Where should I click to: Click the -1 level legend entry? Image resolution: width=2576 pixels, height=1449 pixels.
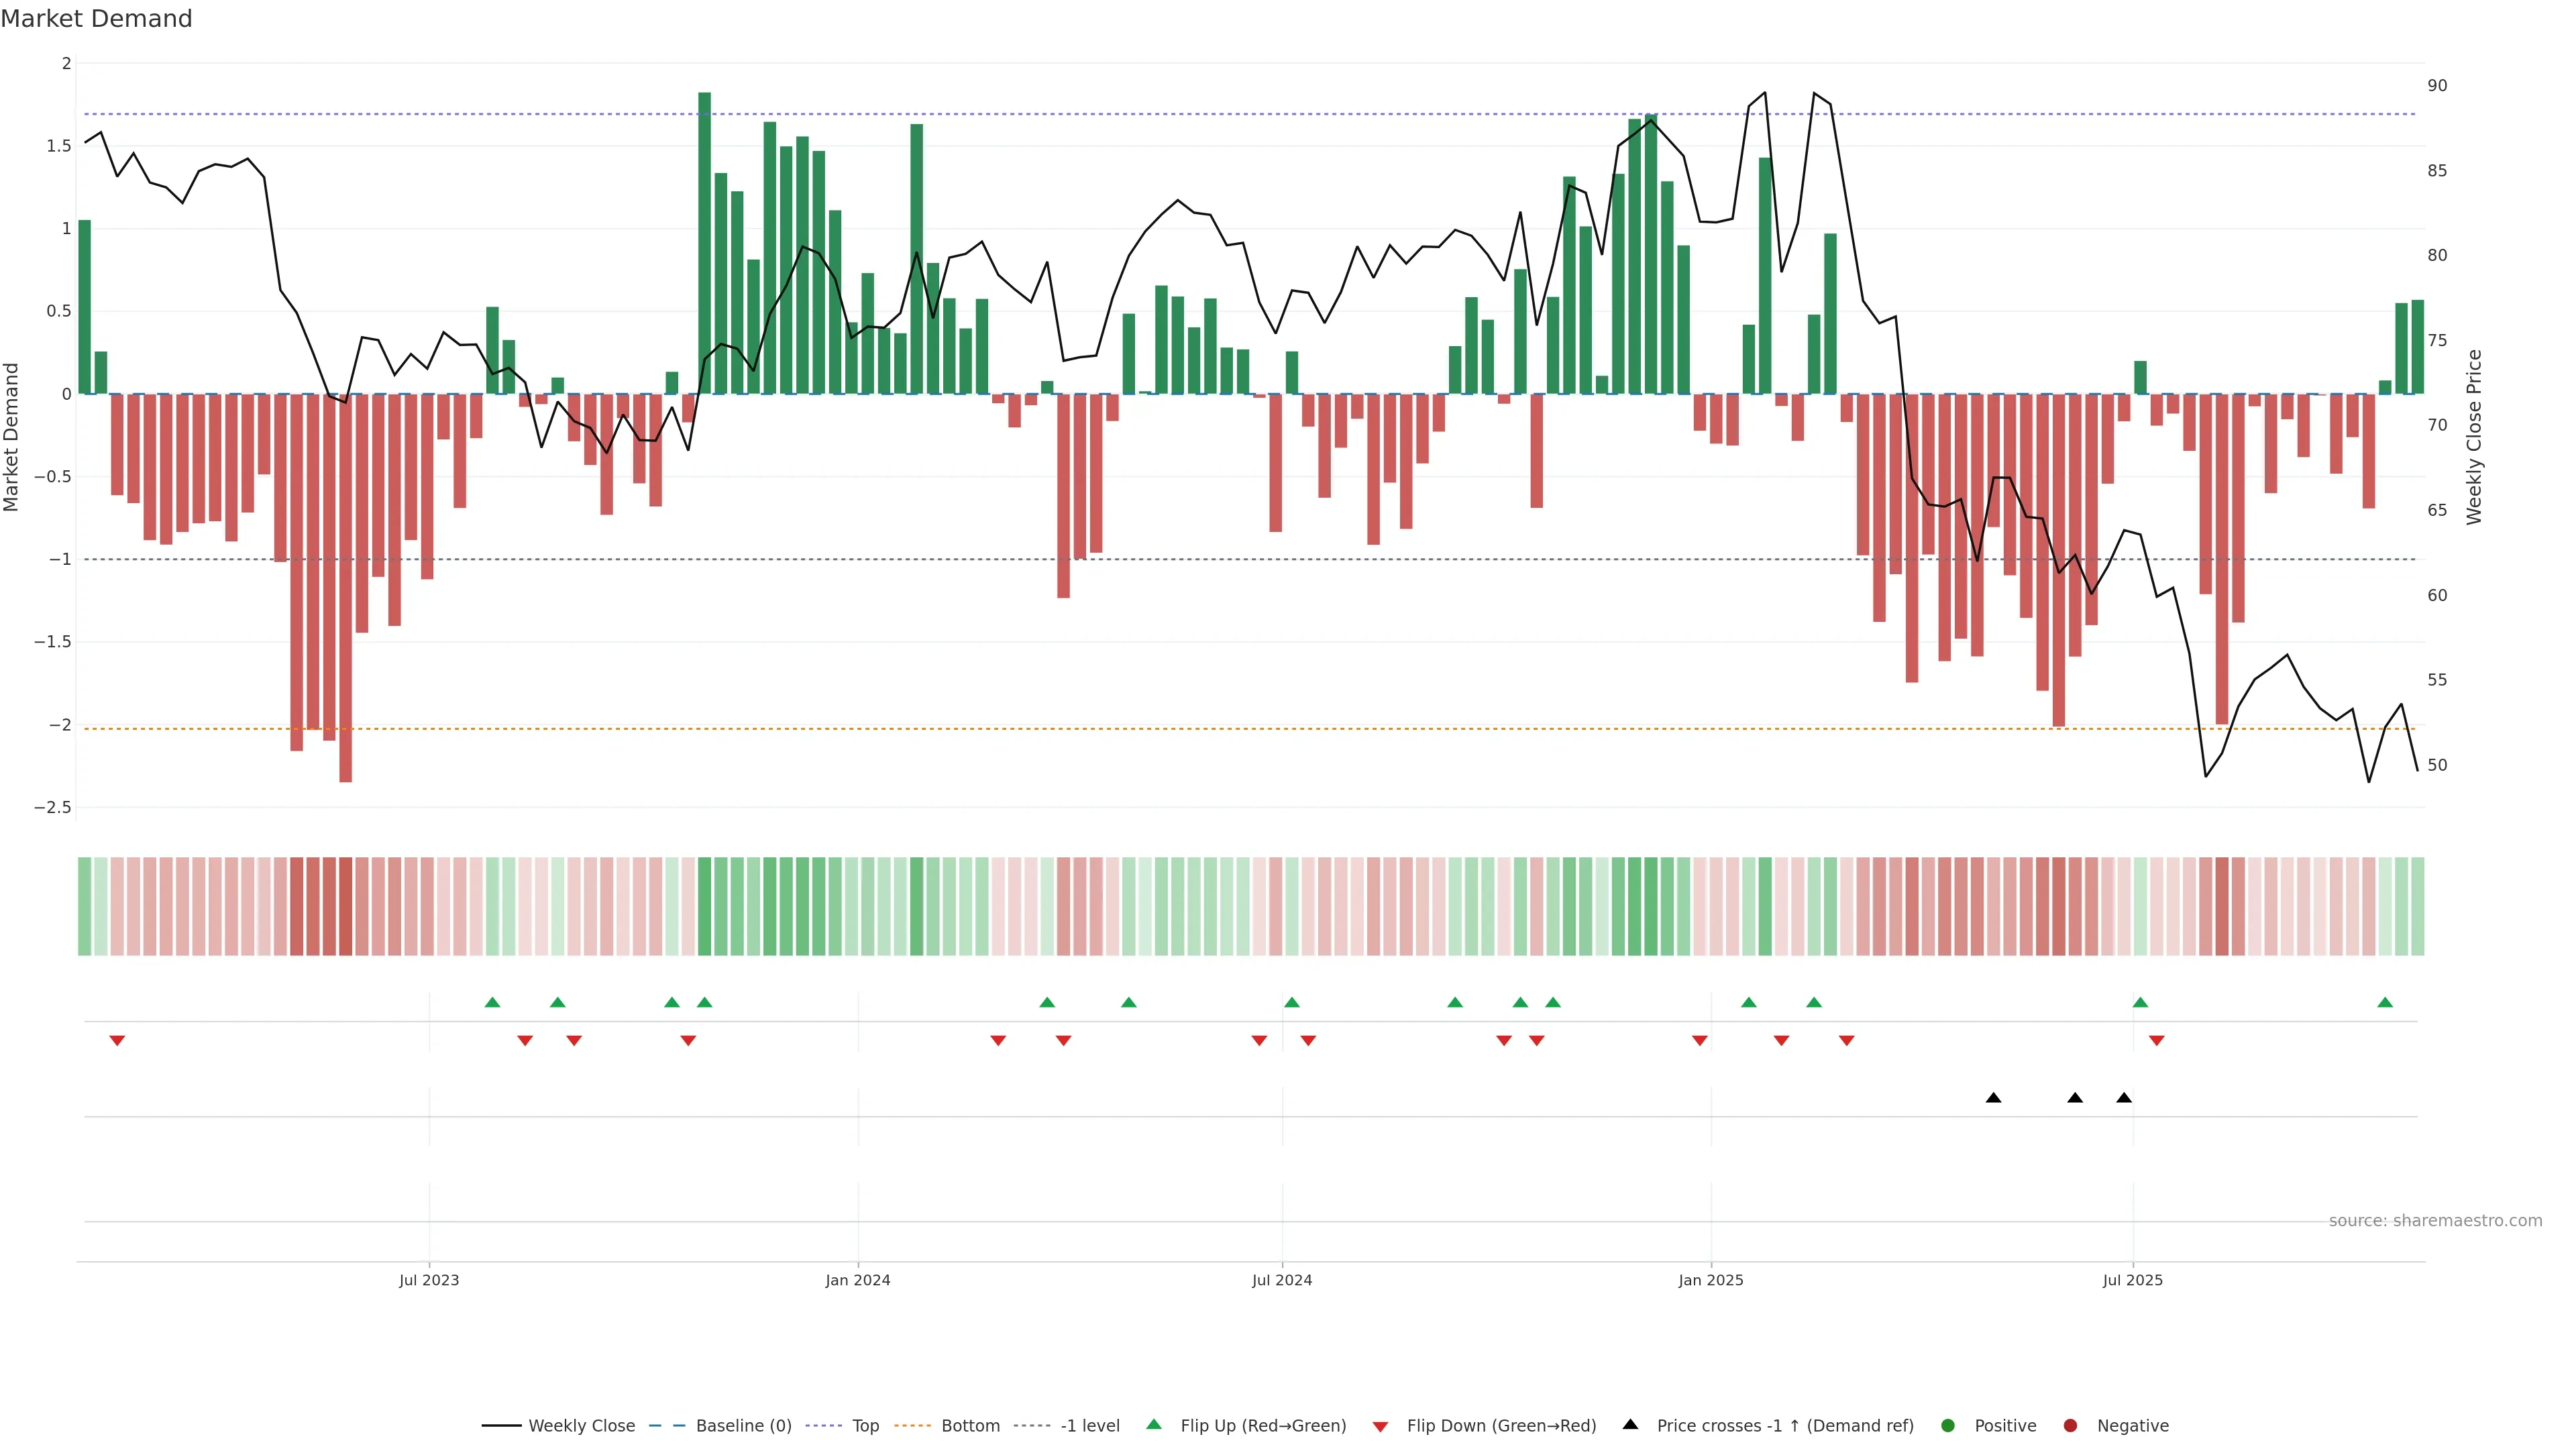coord(1089,1425)
